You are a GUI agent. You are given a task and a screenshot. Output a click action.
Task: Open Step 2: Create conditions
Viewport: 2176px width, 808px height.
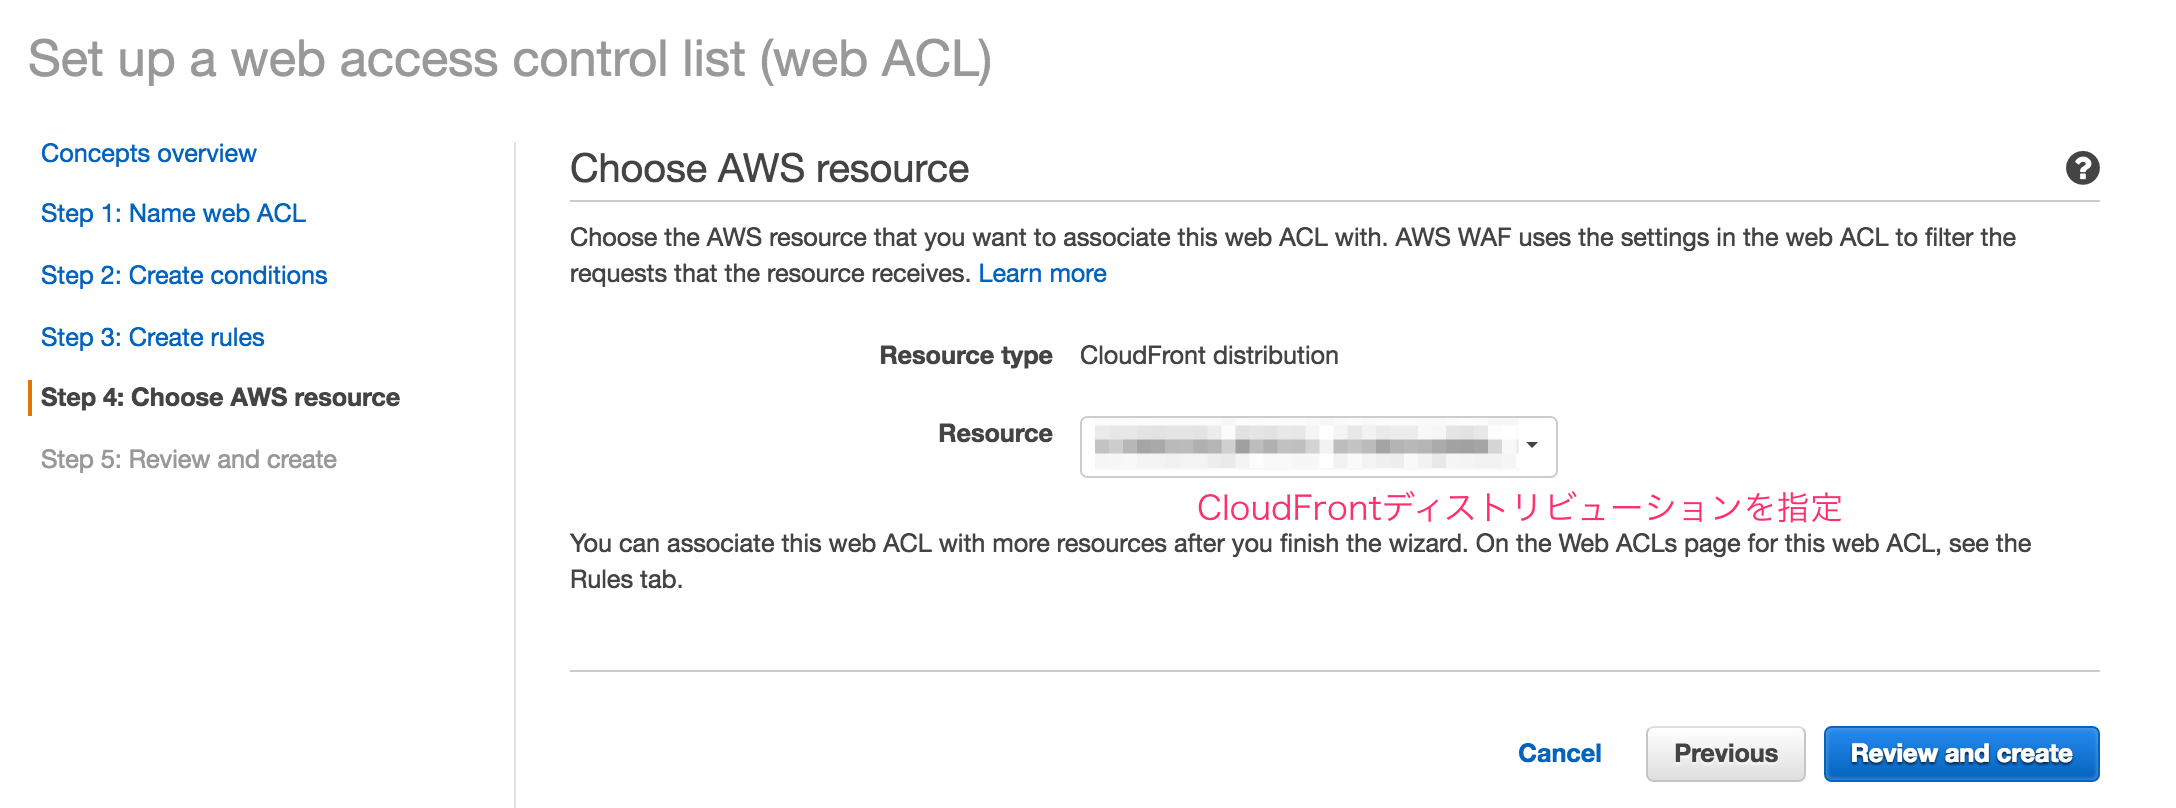pyautogui.click(x=184, y=275)
